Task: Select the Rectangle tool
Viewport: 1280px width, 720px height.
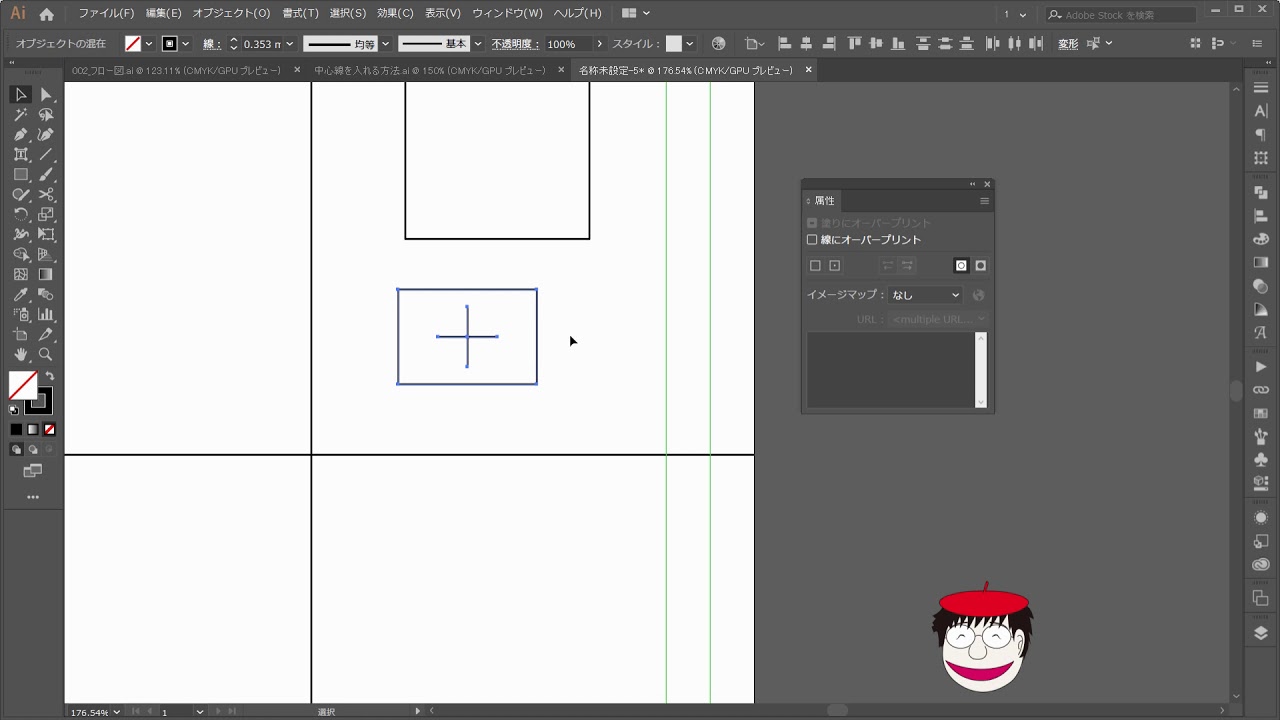Action: (x=20, y=175)
